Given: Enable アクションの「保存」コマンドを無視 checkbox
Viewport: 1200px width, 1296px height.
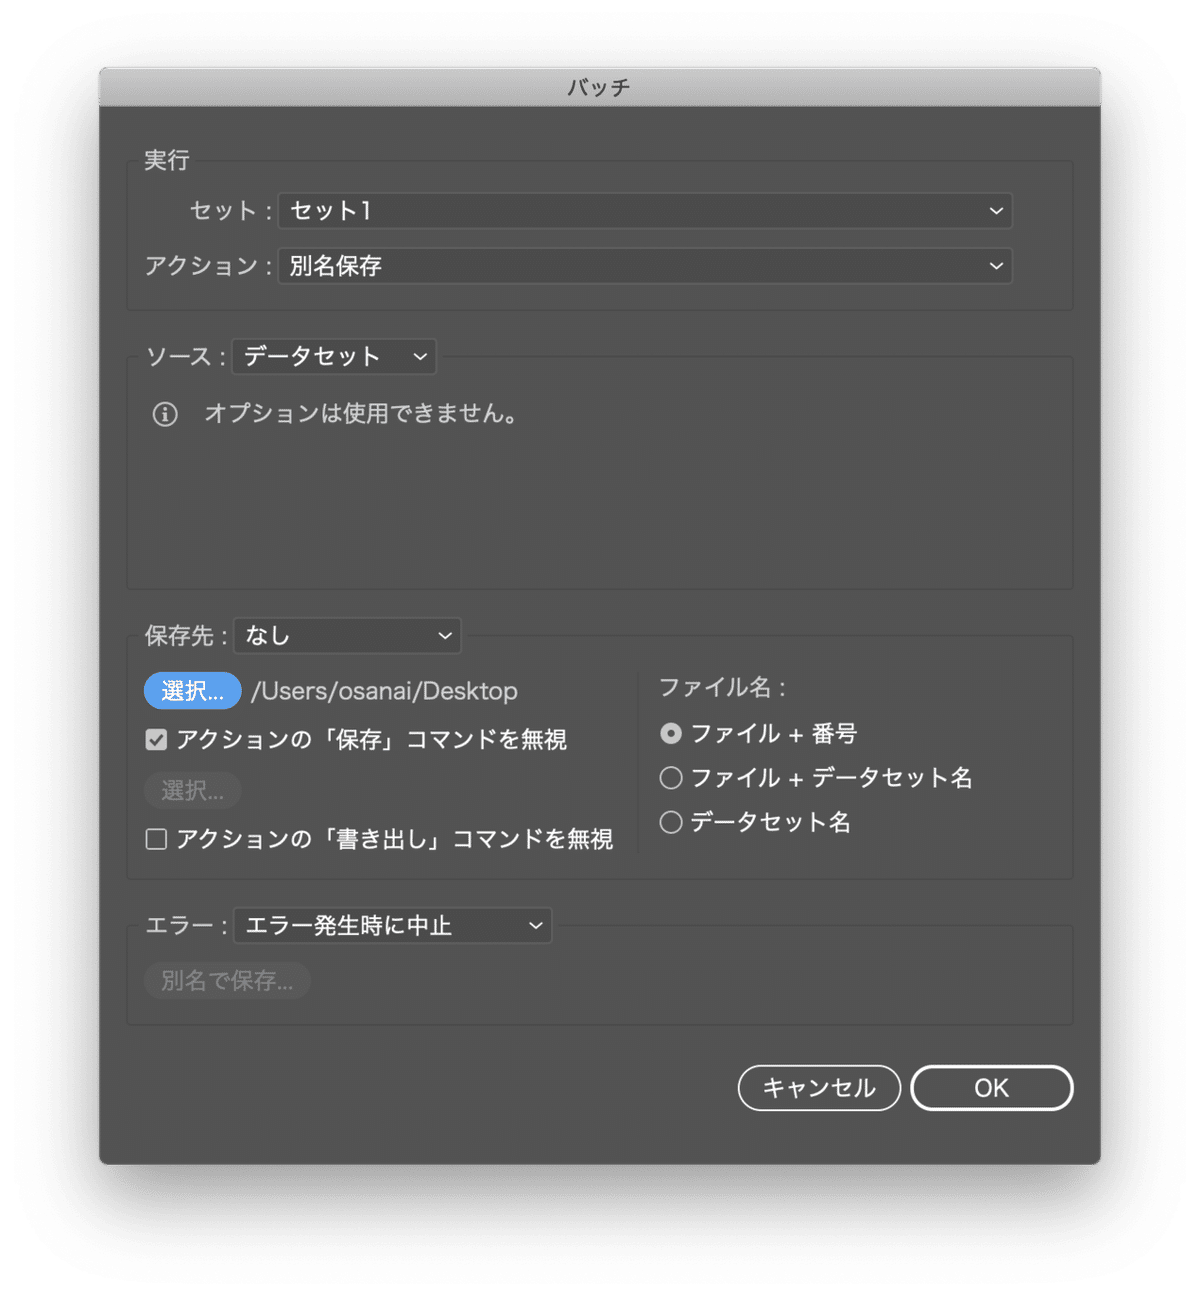Looking at the screenshot, I should point(156,739).
